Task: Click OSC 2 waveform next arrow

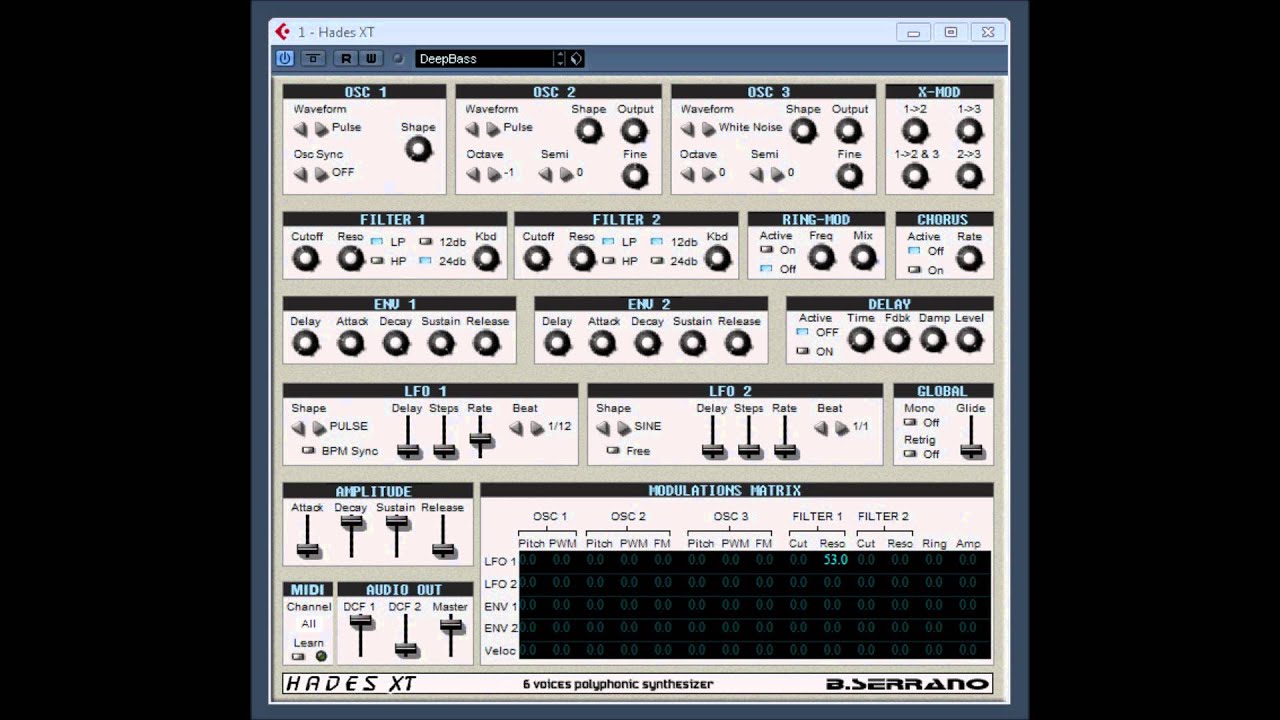Action: (x=493, y=129)
